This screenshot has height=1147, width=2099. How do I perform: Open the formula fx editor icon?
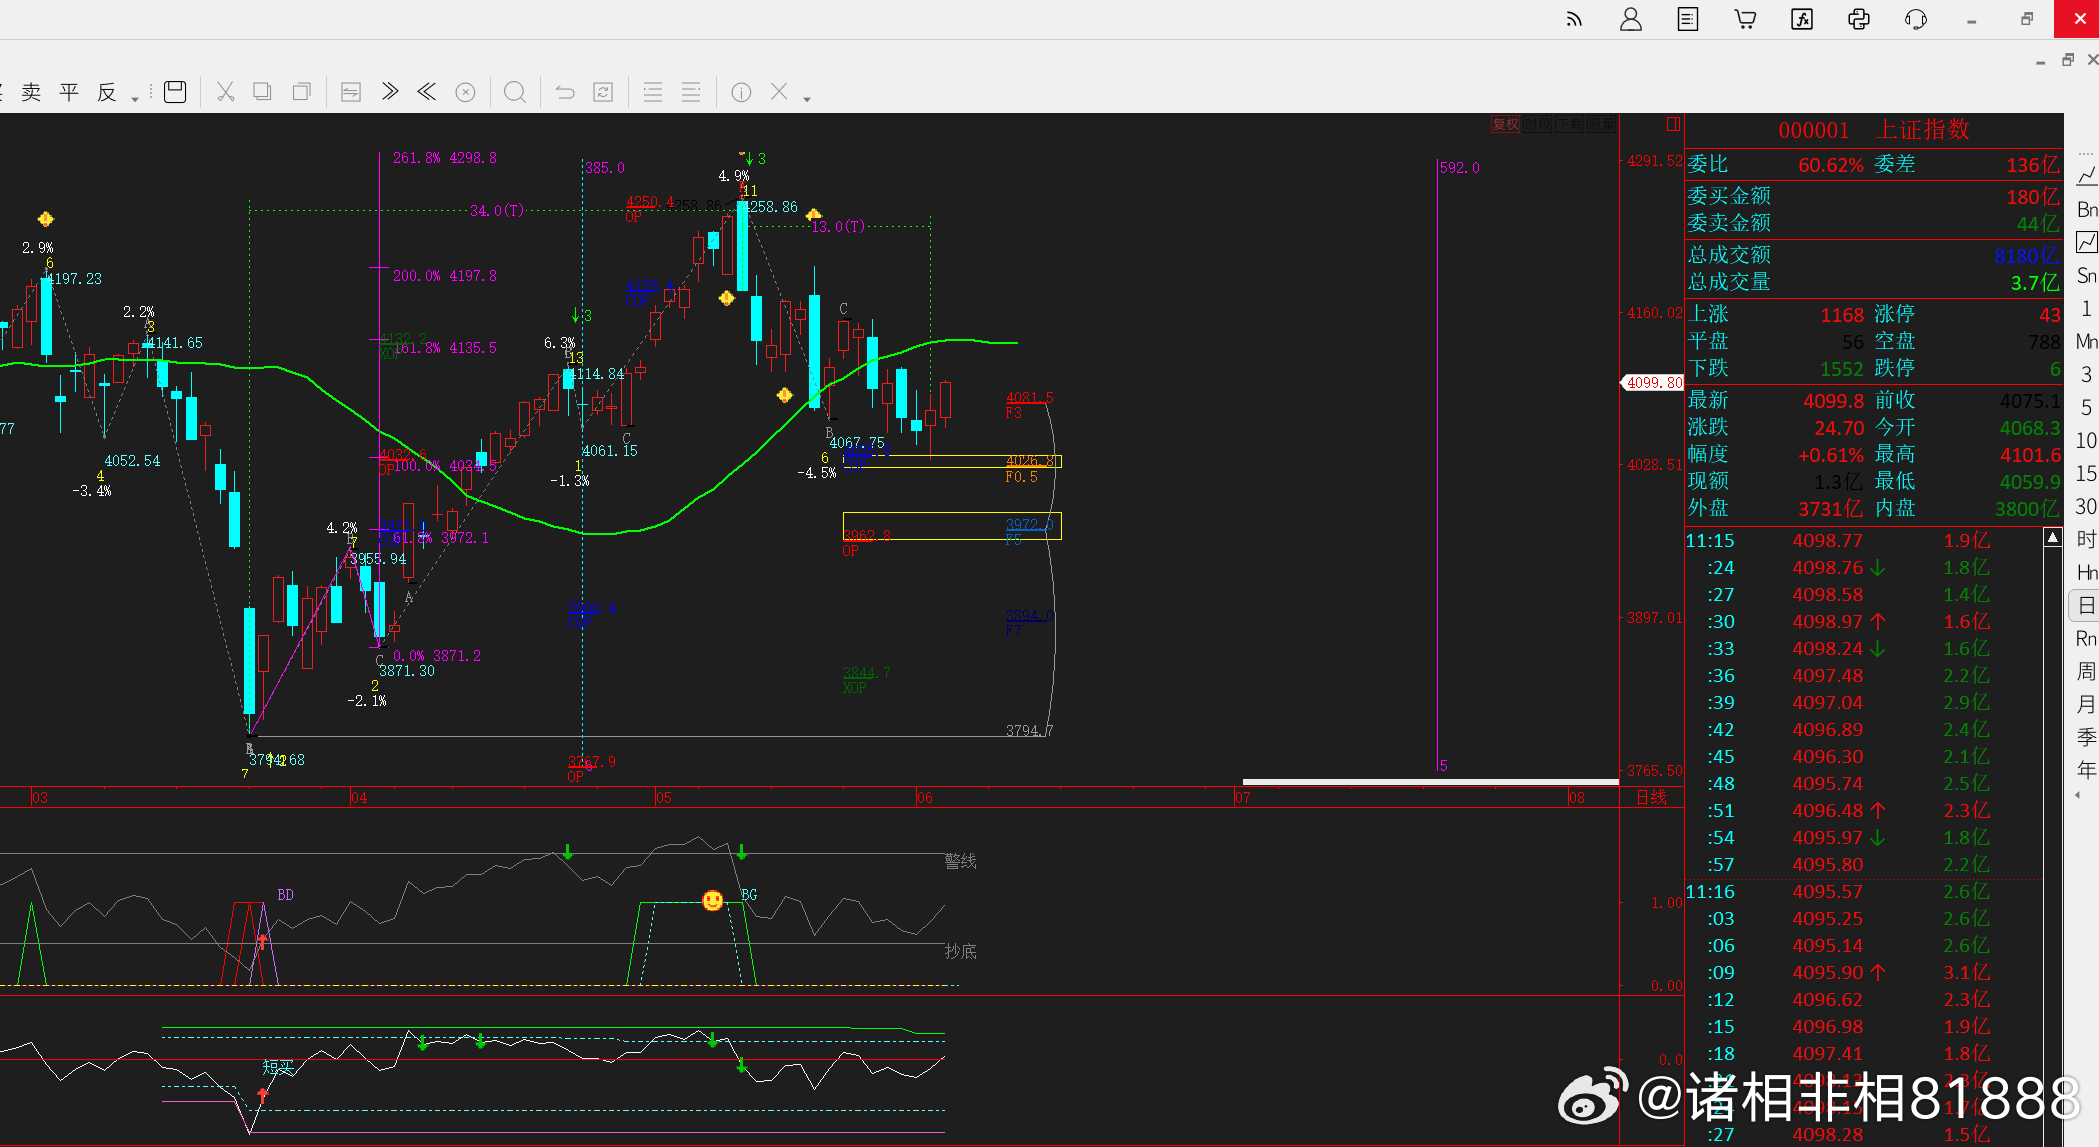click(x=1802, y=19)
